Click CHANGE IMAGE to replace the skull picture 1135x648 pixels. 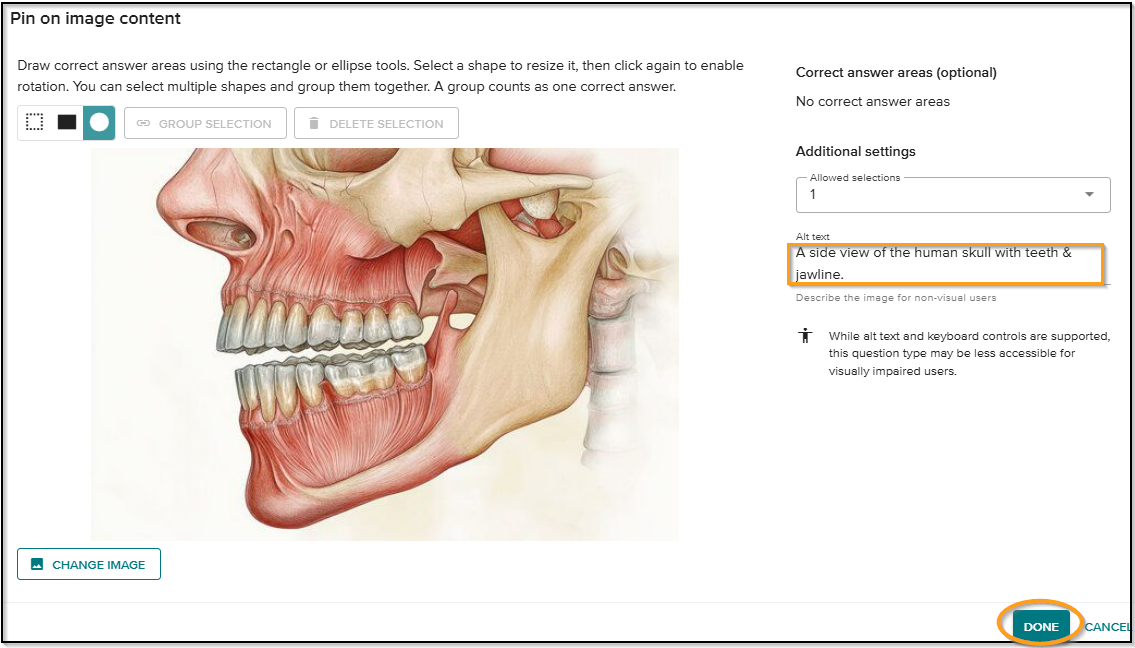[88, 564]
